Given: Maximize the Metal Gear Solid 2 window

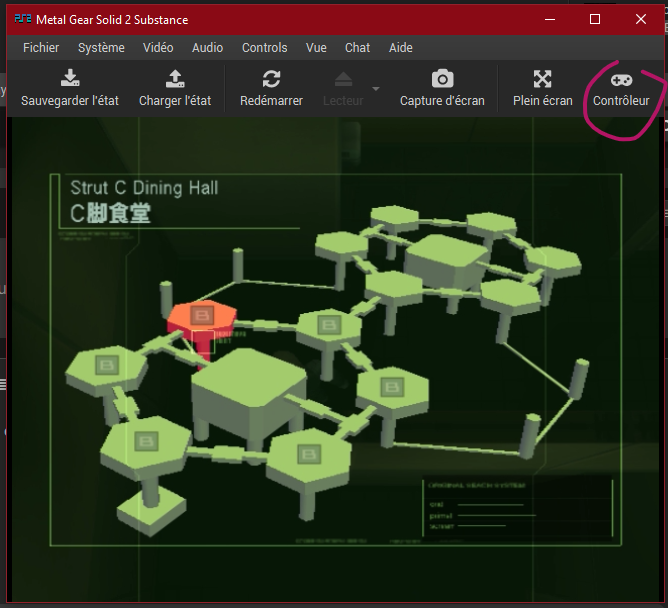Looking at the screenshot, I should click(x=595, y=20).
